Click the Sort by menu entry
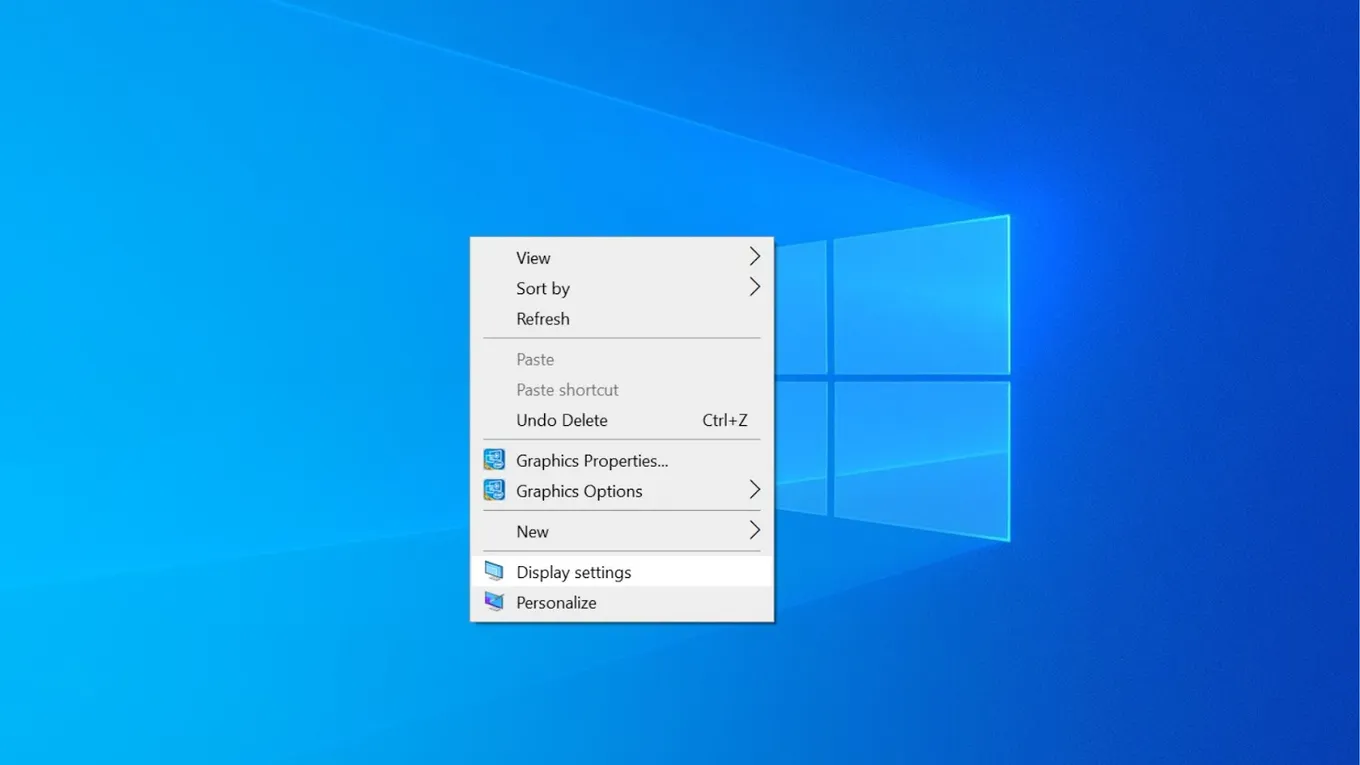Screen dimensions: 1360x765 point(543,288)
